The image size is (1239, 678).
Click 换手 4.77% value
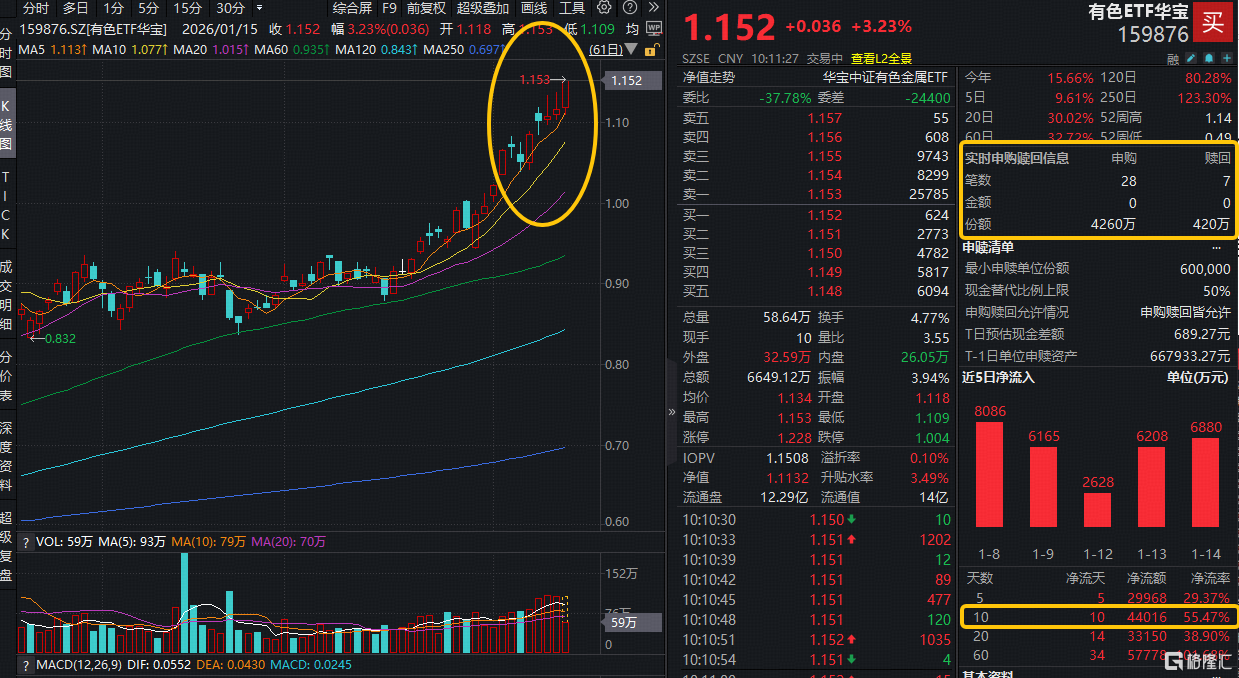[x=930, y=317]
